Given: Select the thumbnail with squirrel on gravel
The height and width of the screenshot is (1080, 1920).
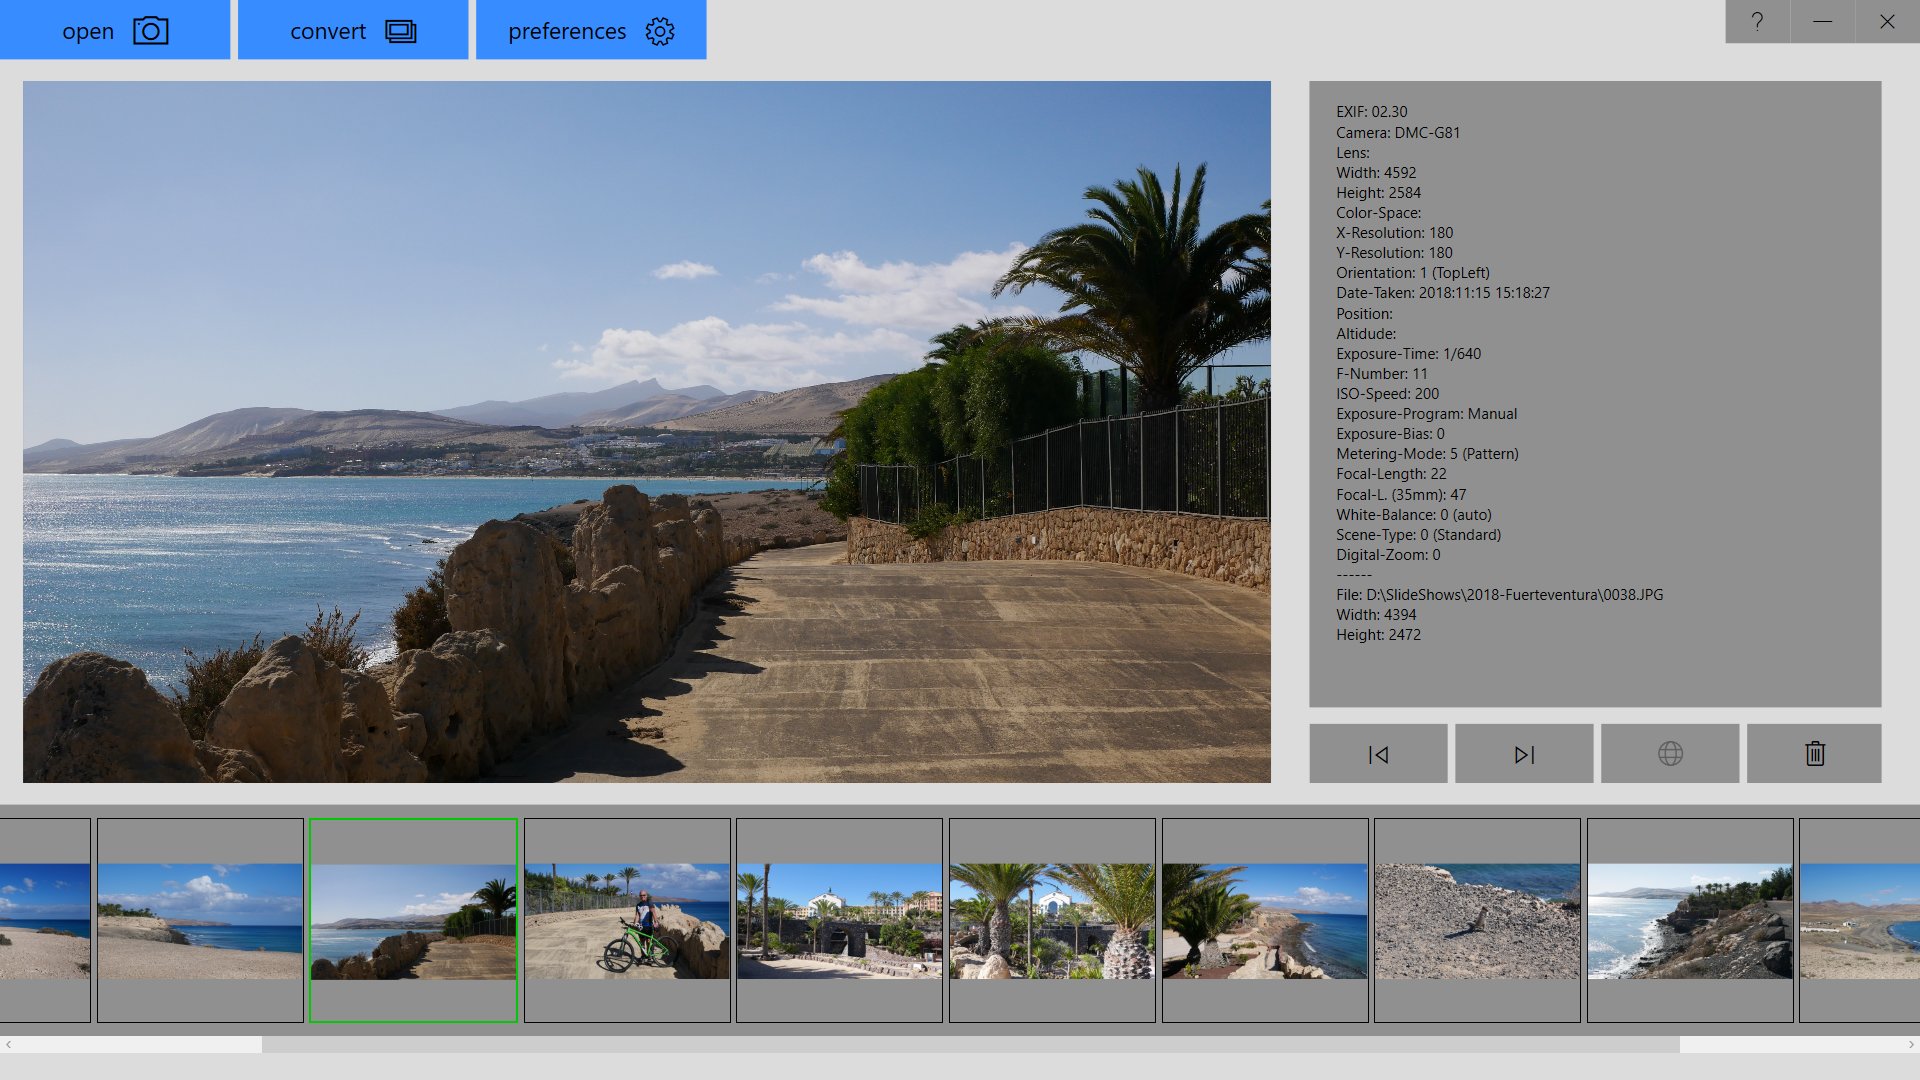Looking at the screenshot, I should [1477, 920].
